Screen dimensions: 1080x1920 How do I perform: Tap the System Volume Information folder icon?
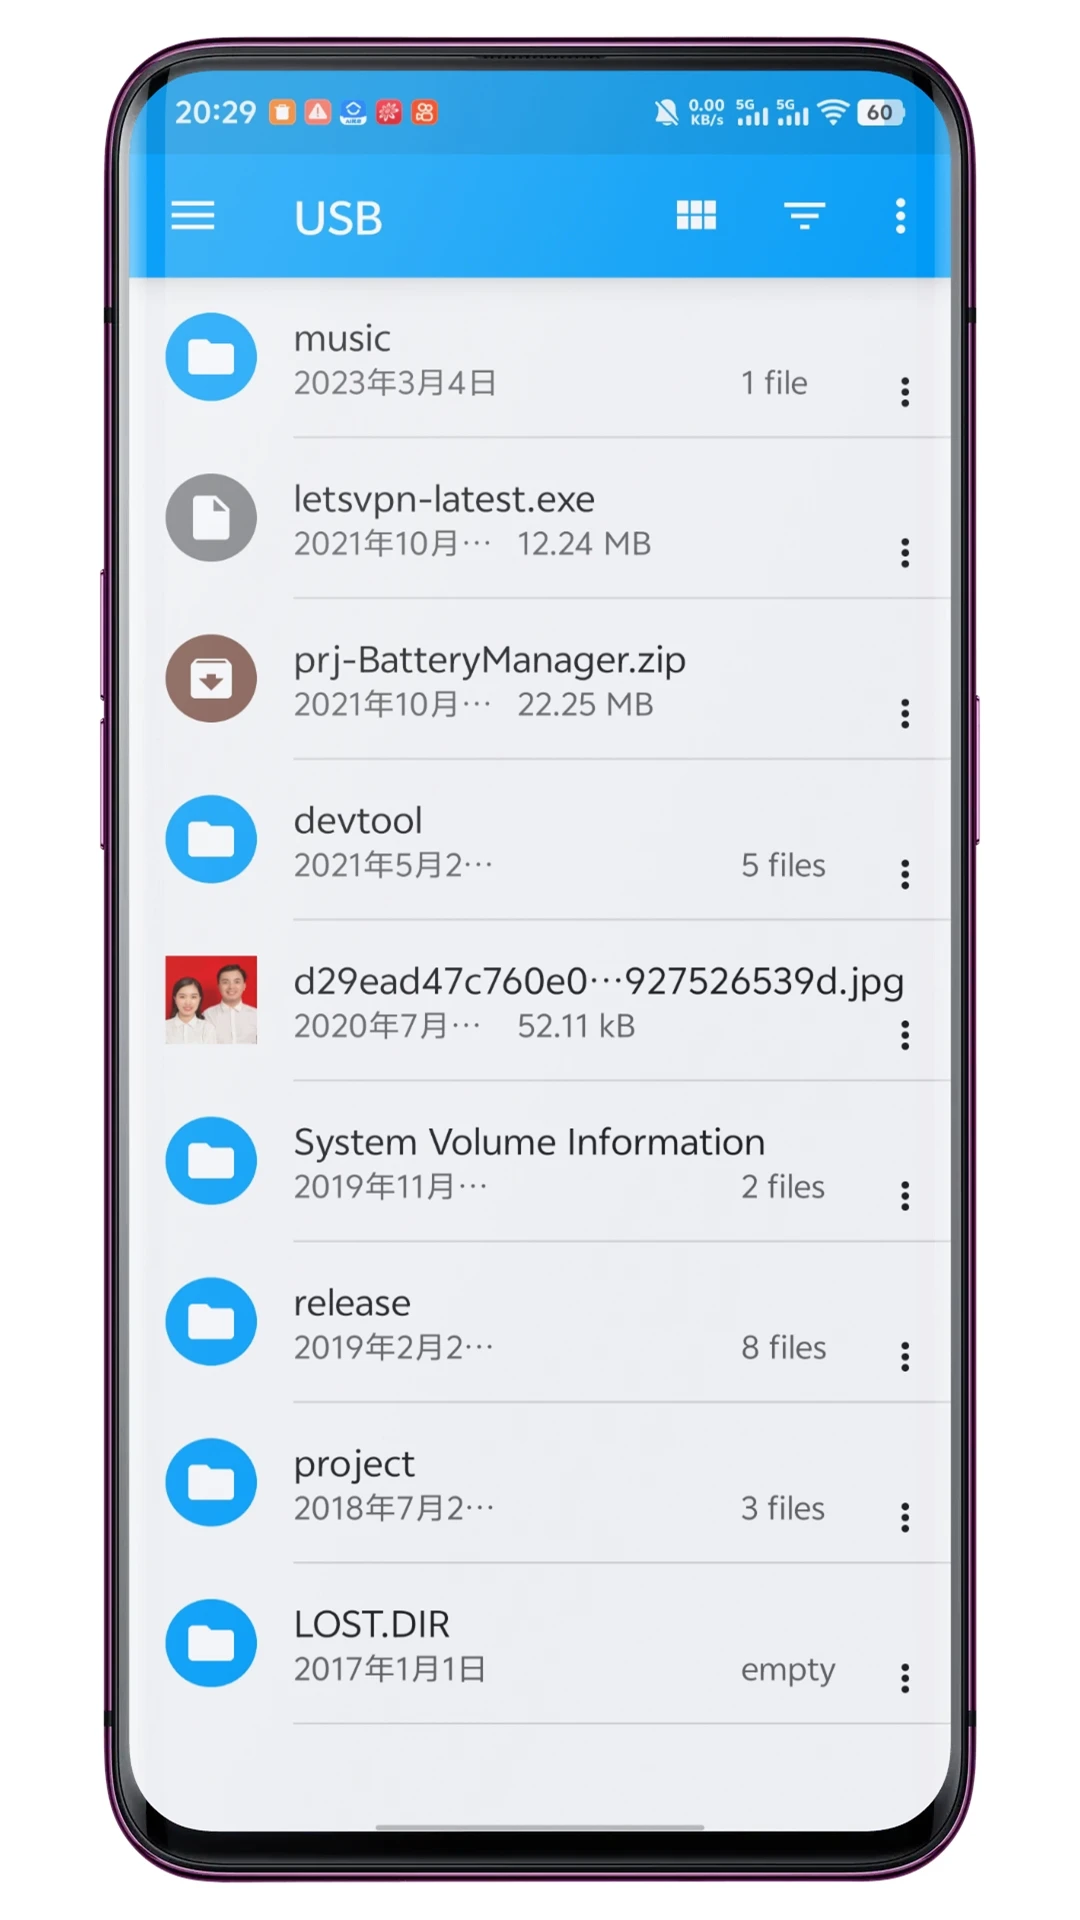pos(211,1161)
